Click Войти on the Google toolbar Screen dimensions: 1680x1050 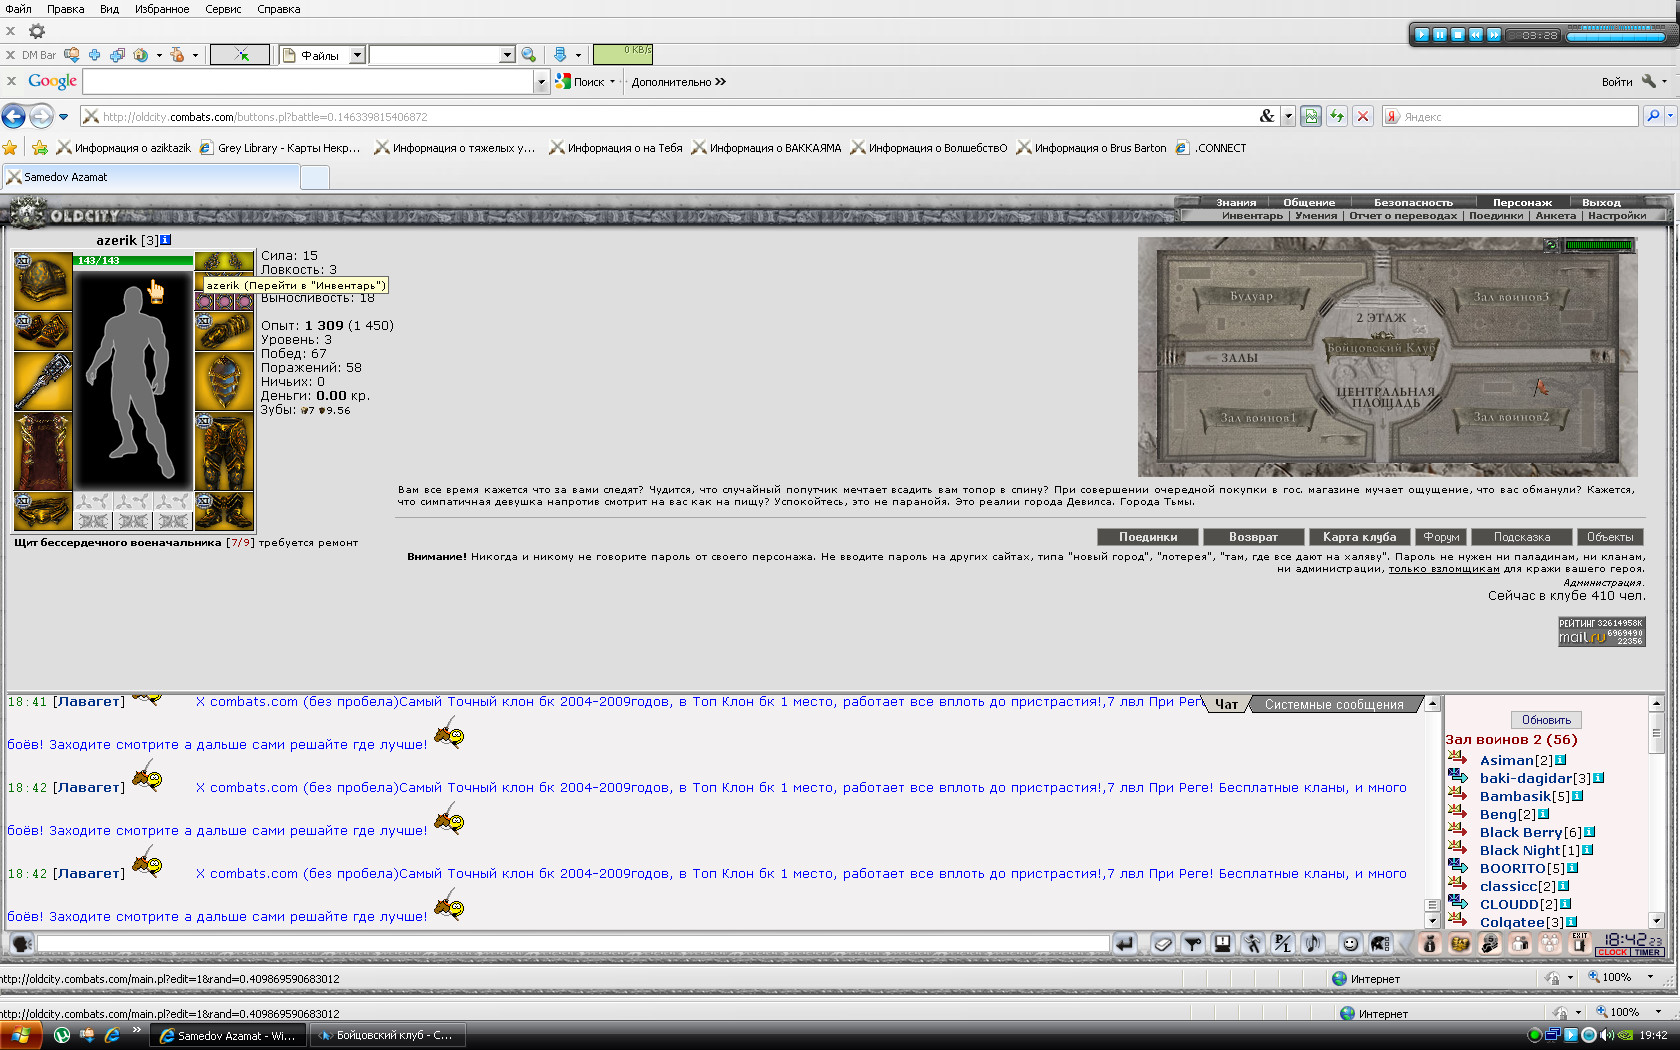(x=1616, y=82)
